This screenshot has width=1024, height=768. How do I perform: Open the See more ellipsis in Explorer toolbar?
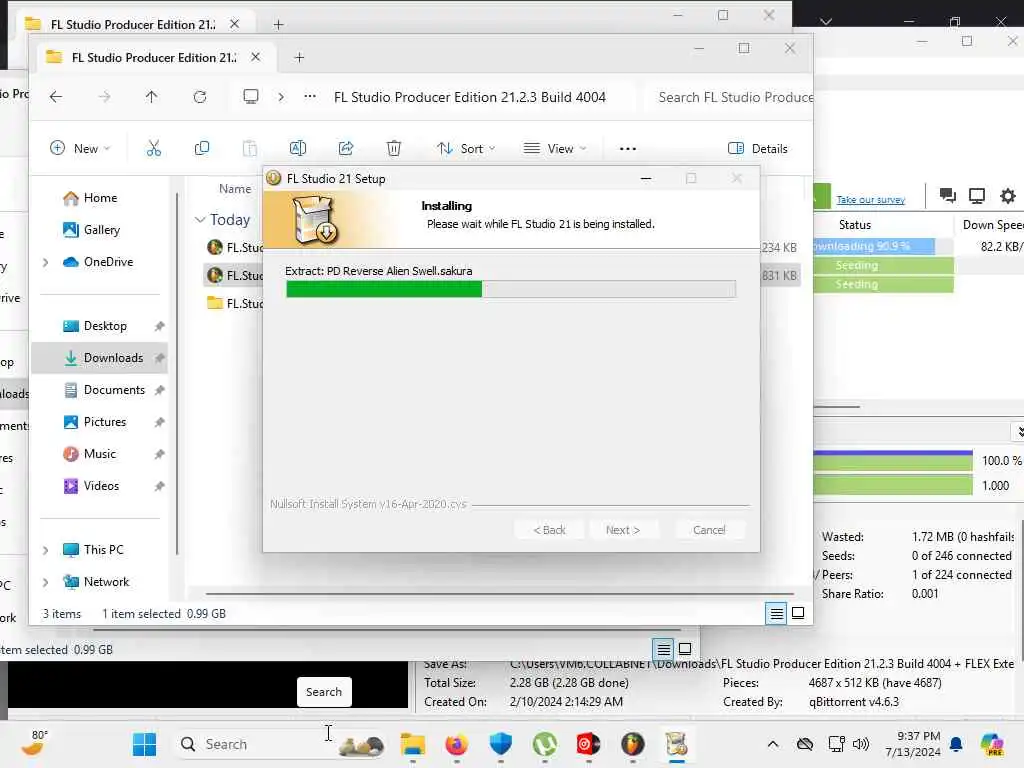click(x=628, y=149)
